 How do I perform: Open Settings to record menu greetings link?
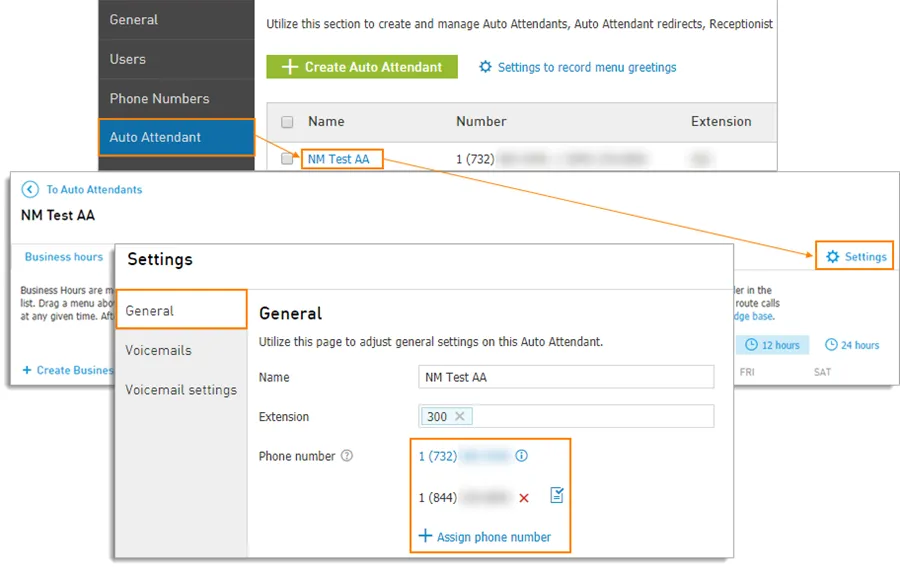pos(587,67)
